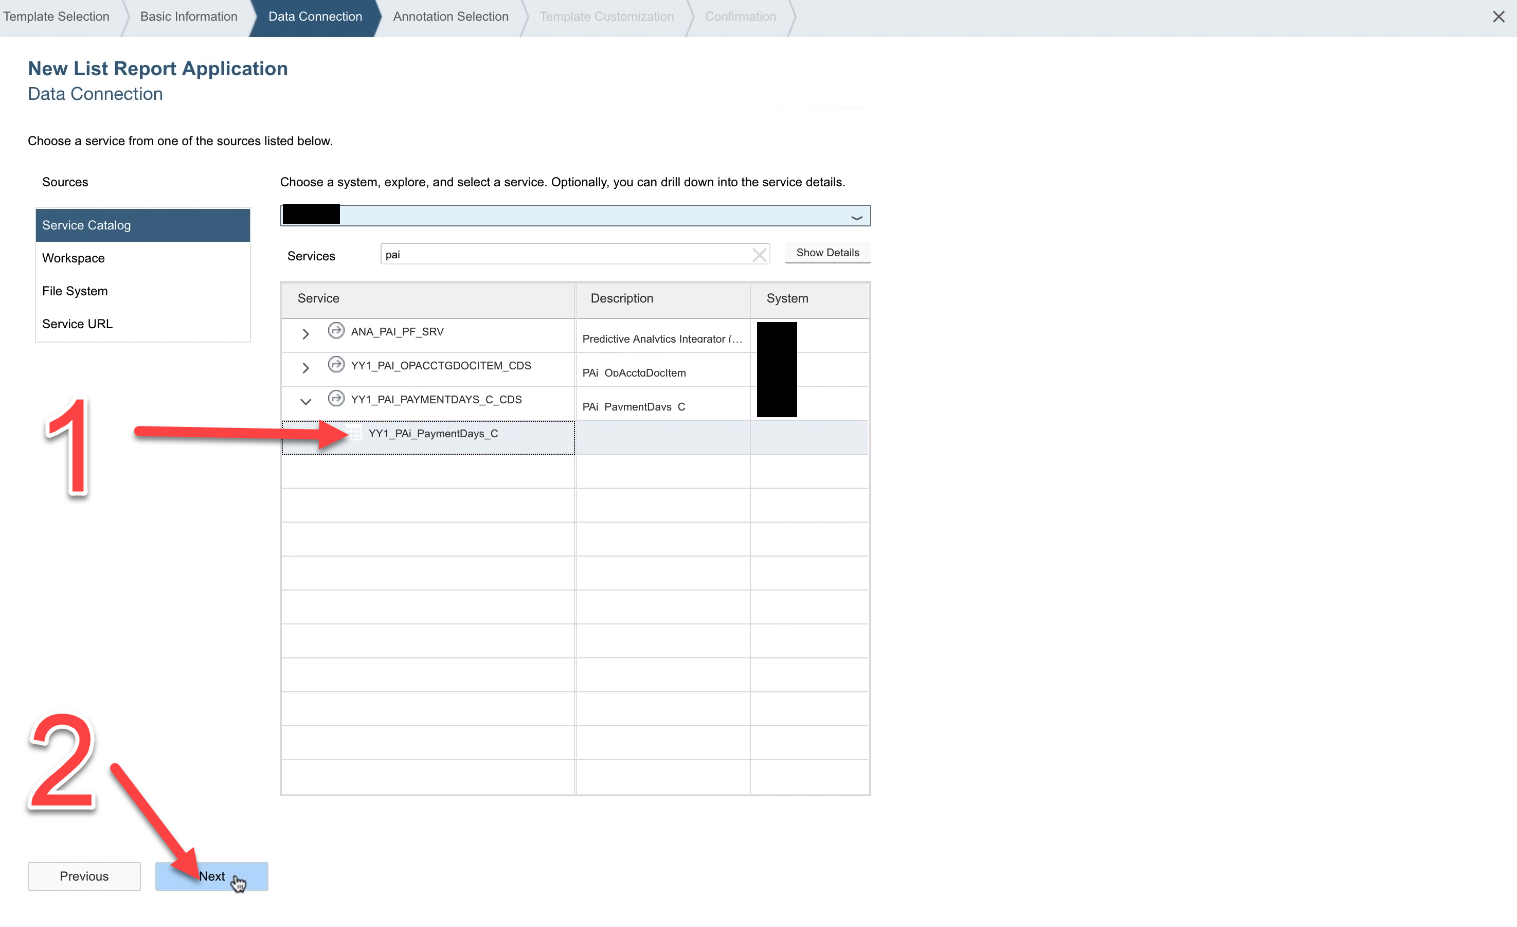Click the YY1_PAI_OPACCTGDOCITEM_CDS service icon
Image resolution: width=1517 pixels, height=927 pixels.
click(337, 365)
